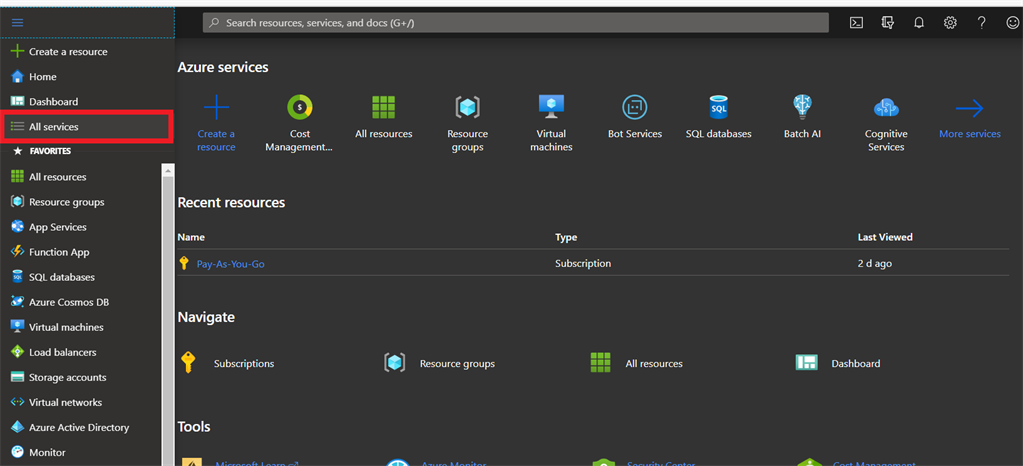Image resolution: width=1023 pixels, height=466 pixels.
Task: Open the portal settings gear
Action: click(x=950, y=23)
